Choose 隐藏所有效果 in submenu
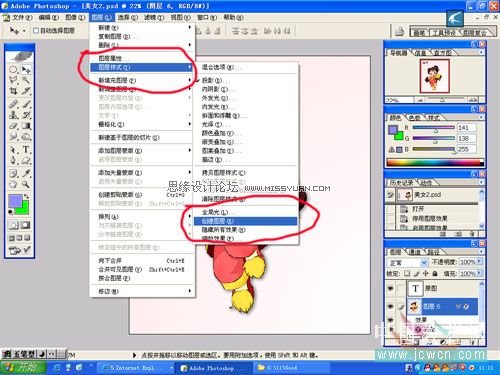Screen dimensions: 500x375 (245, 230)
